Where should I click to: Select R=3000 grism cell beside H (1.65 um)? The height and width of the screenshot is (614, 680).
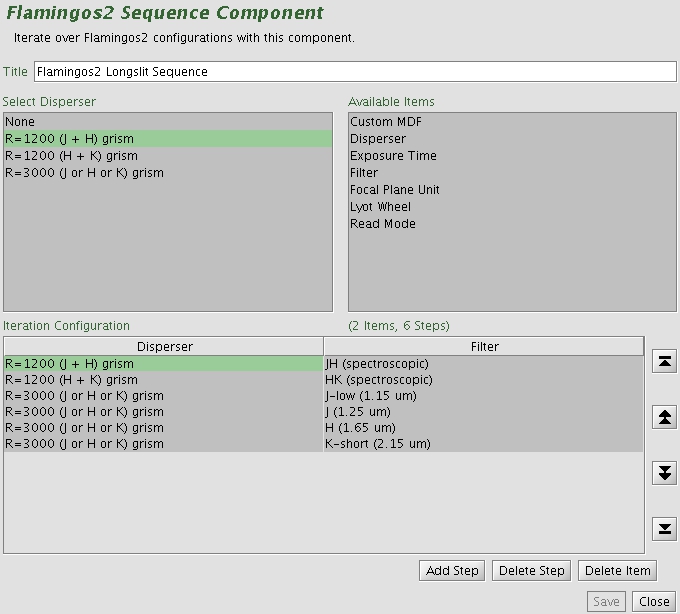(x=163, y=428)
